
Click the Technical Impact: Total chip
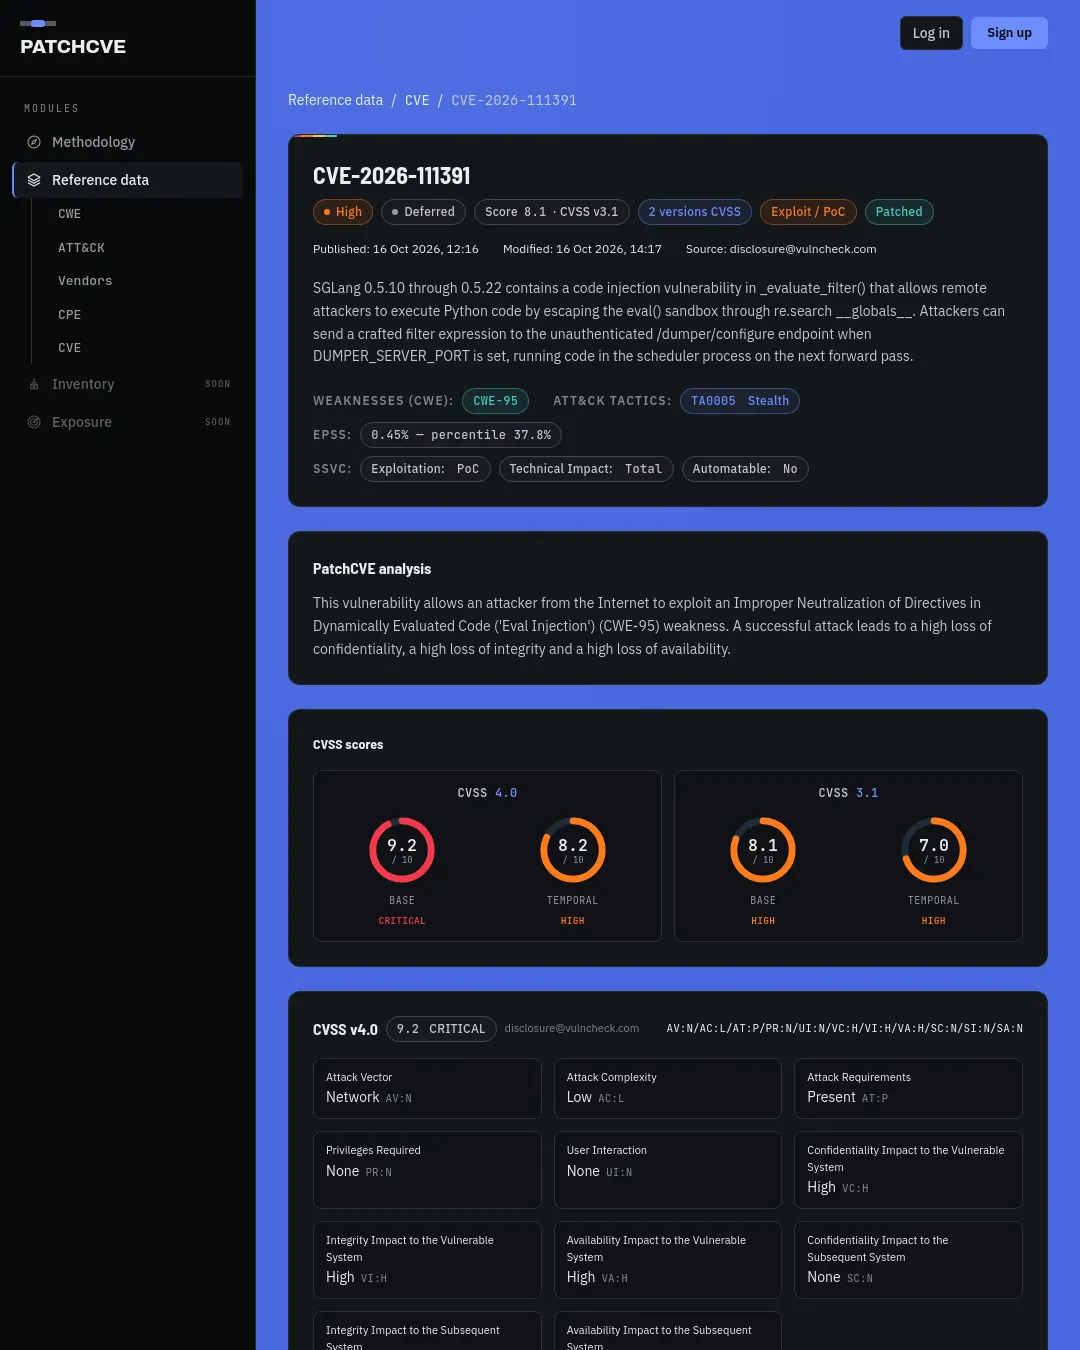coord(586,469)
